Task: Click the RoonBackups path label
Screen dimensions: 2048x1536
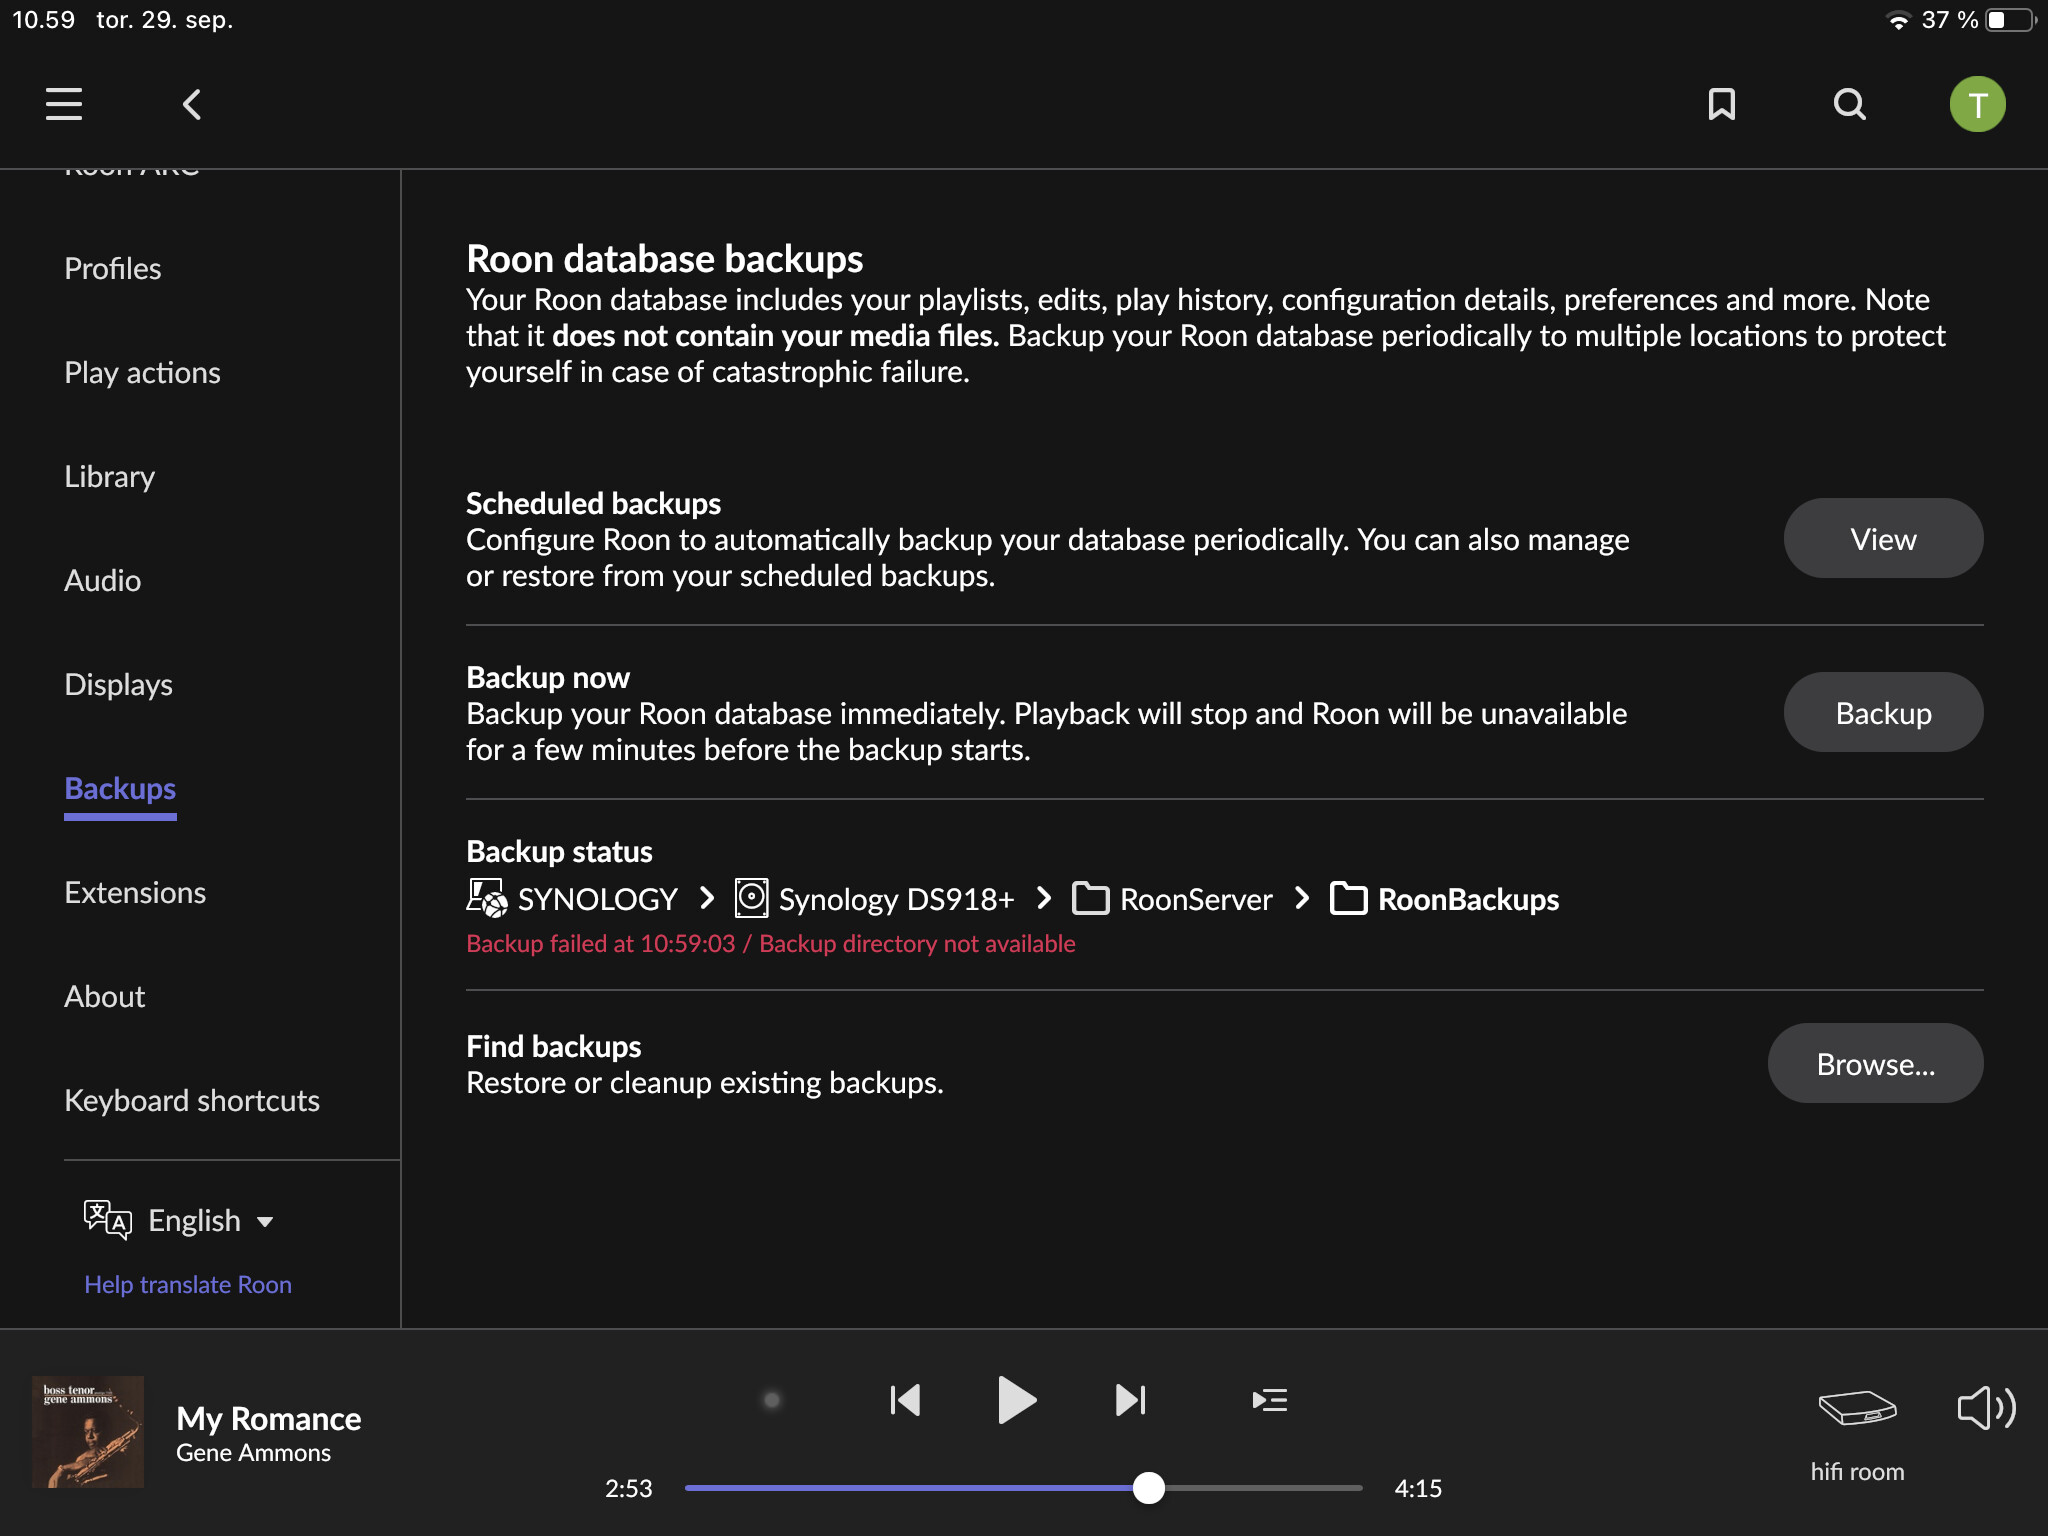Action: click(x=1468, y=899)
